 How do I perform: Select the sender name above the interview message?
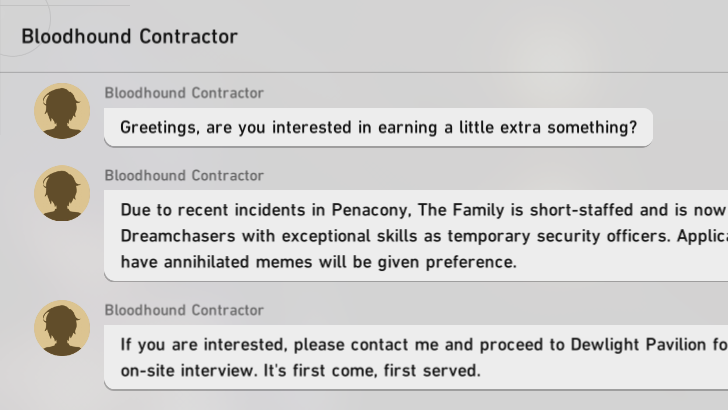click(x=184, y=310)
